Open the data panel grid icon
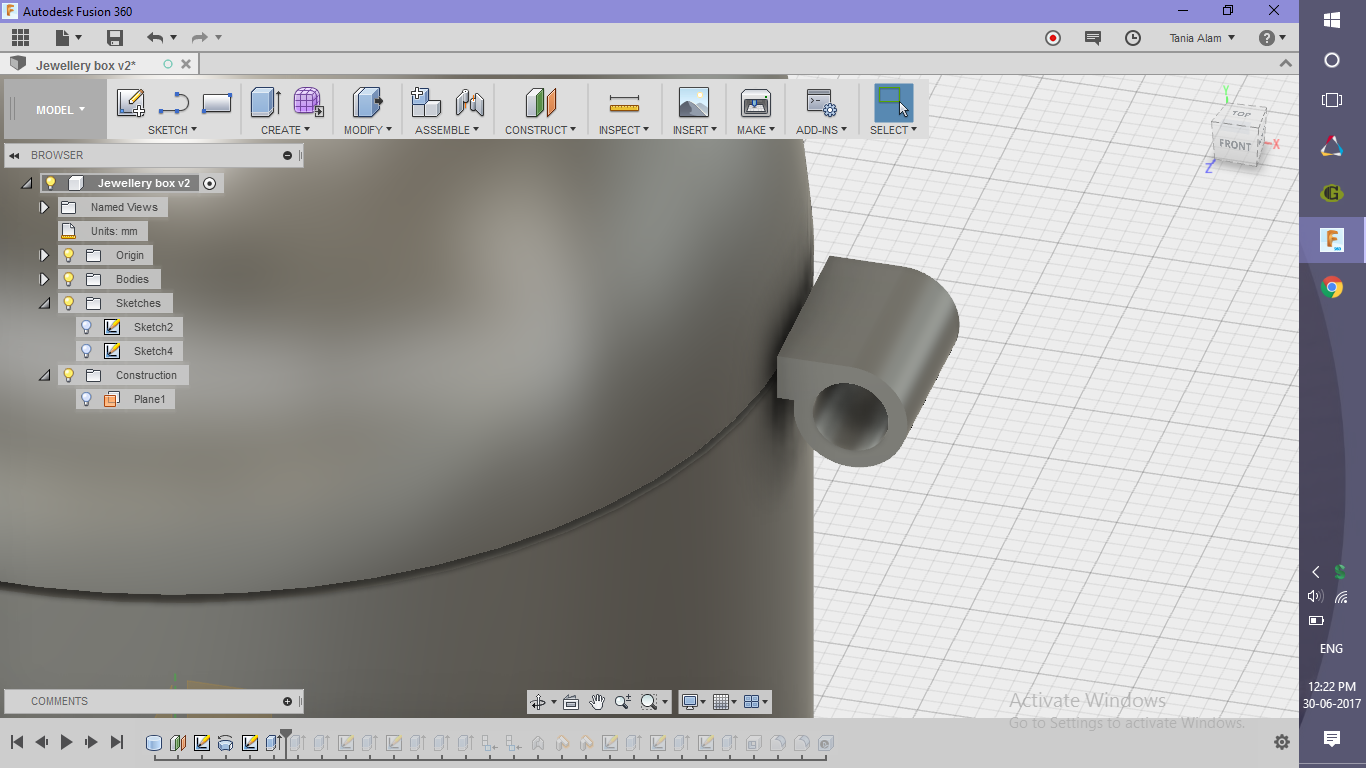The width and height of the screenshot is (1366, 768). pos(20,38)
